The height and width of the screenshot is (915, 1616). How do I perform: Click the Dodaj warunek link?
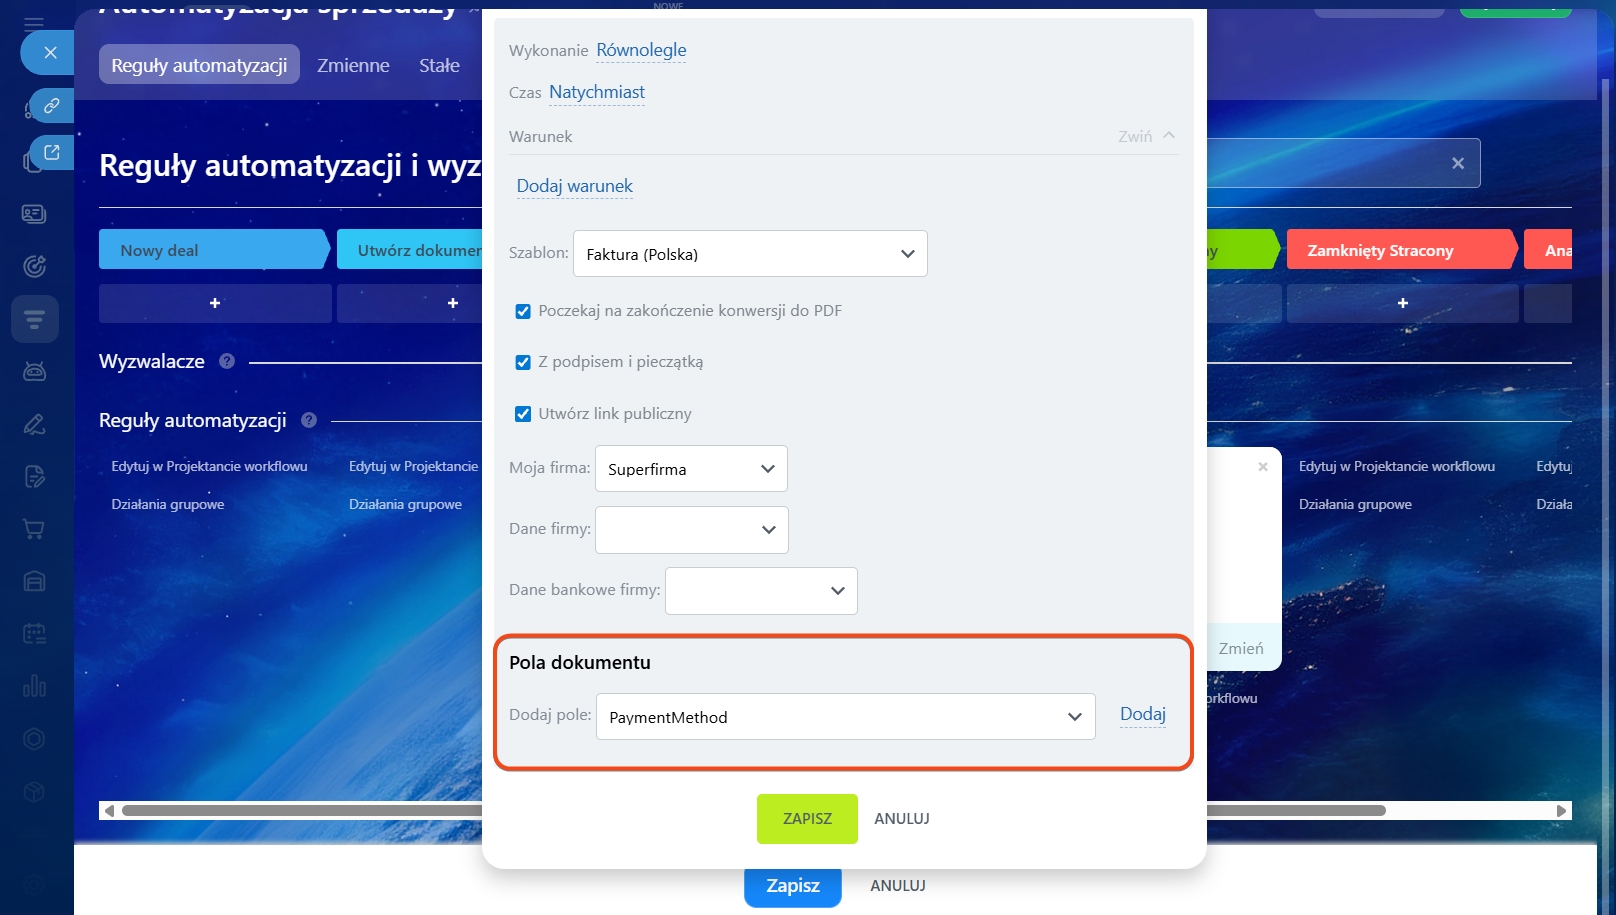575,186
